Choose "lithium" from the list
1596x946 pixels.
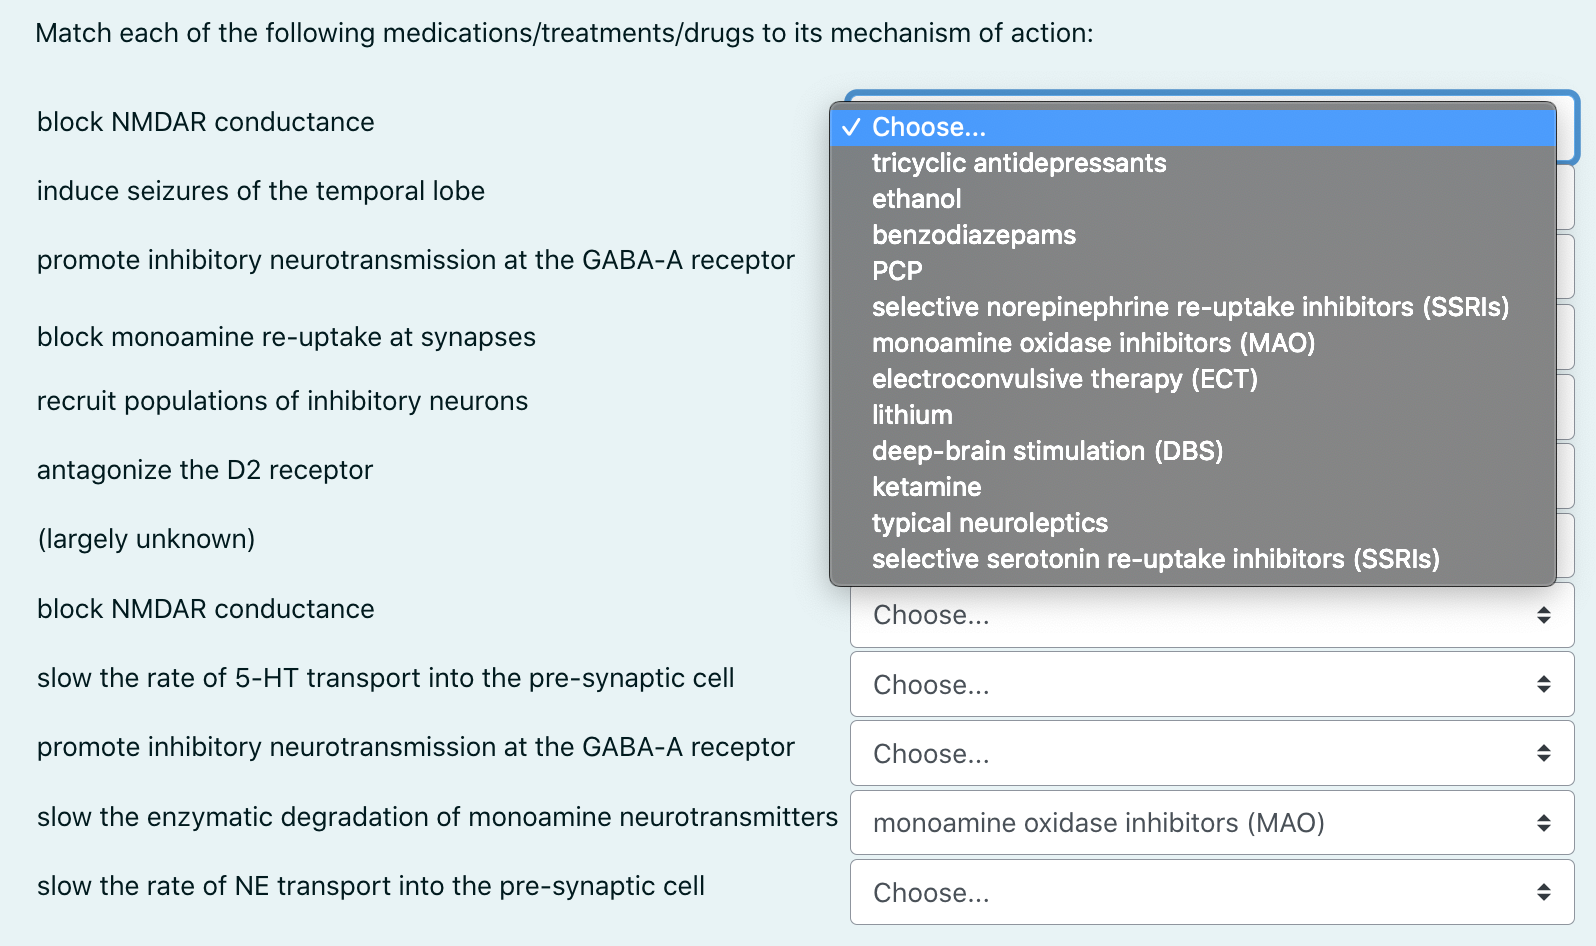[x=912, y=415]
